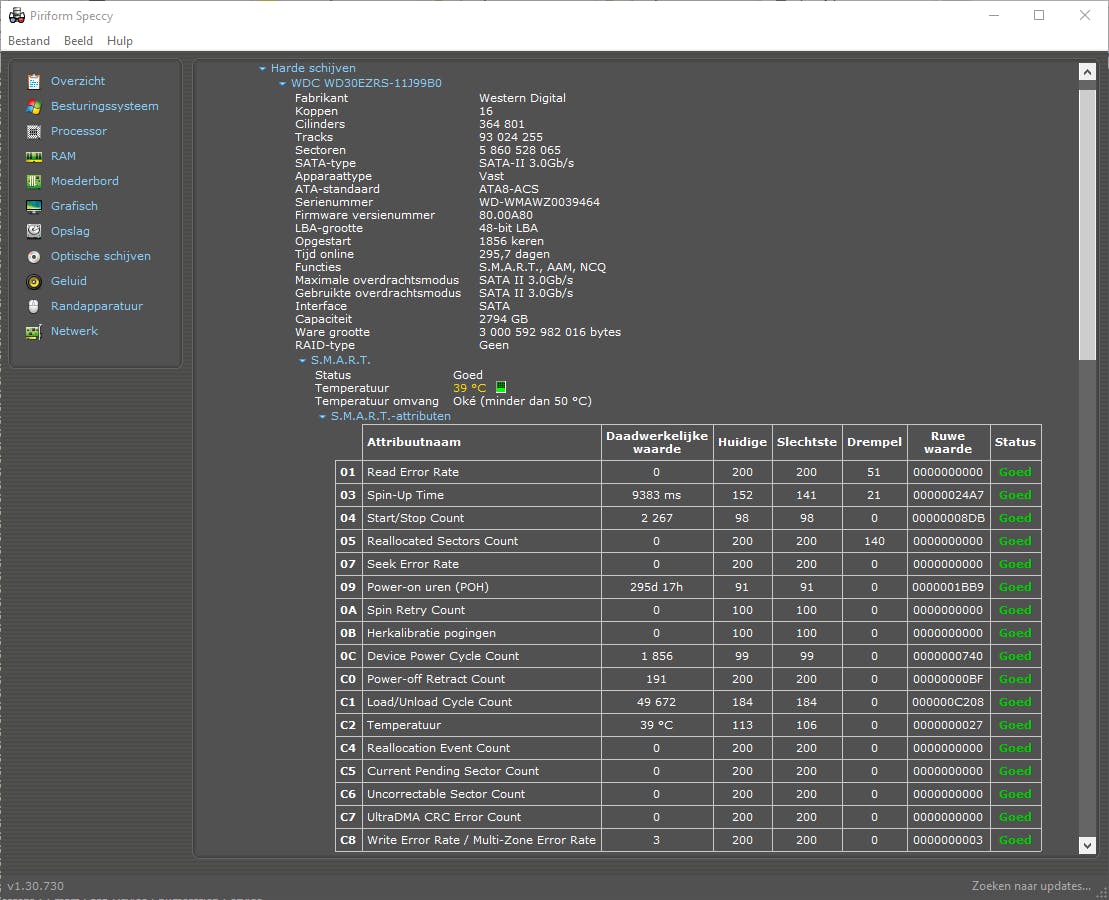Open the Beeld menu

pos(78,41)
